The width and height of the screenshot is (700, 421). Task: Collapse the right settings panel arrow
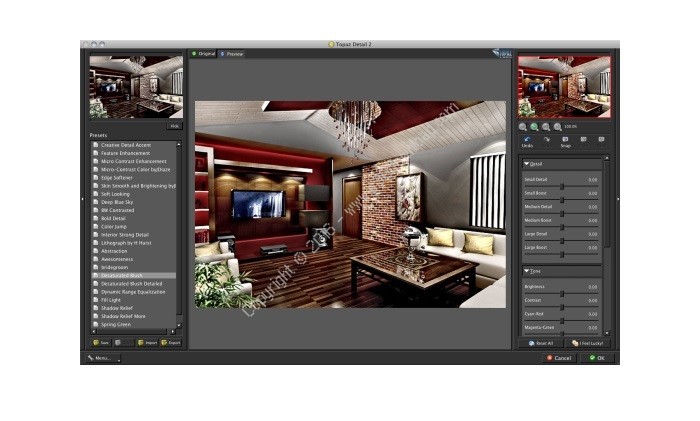point(618,199)
